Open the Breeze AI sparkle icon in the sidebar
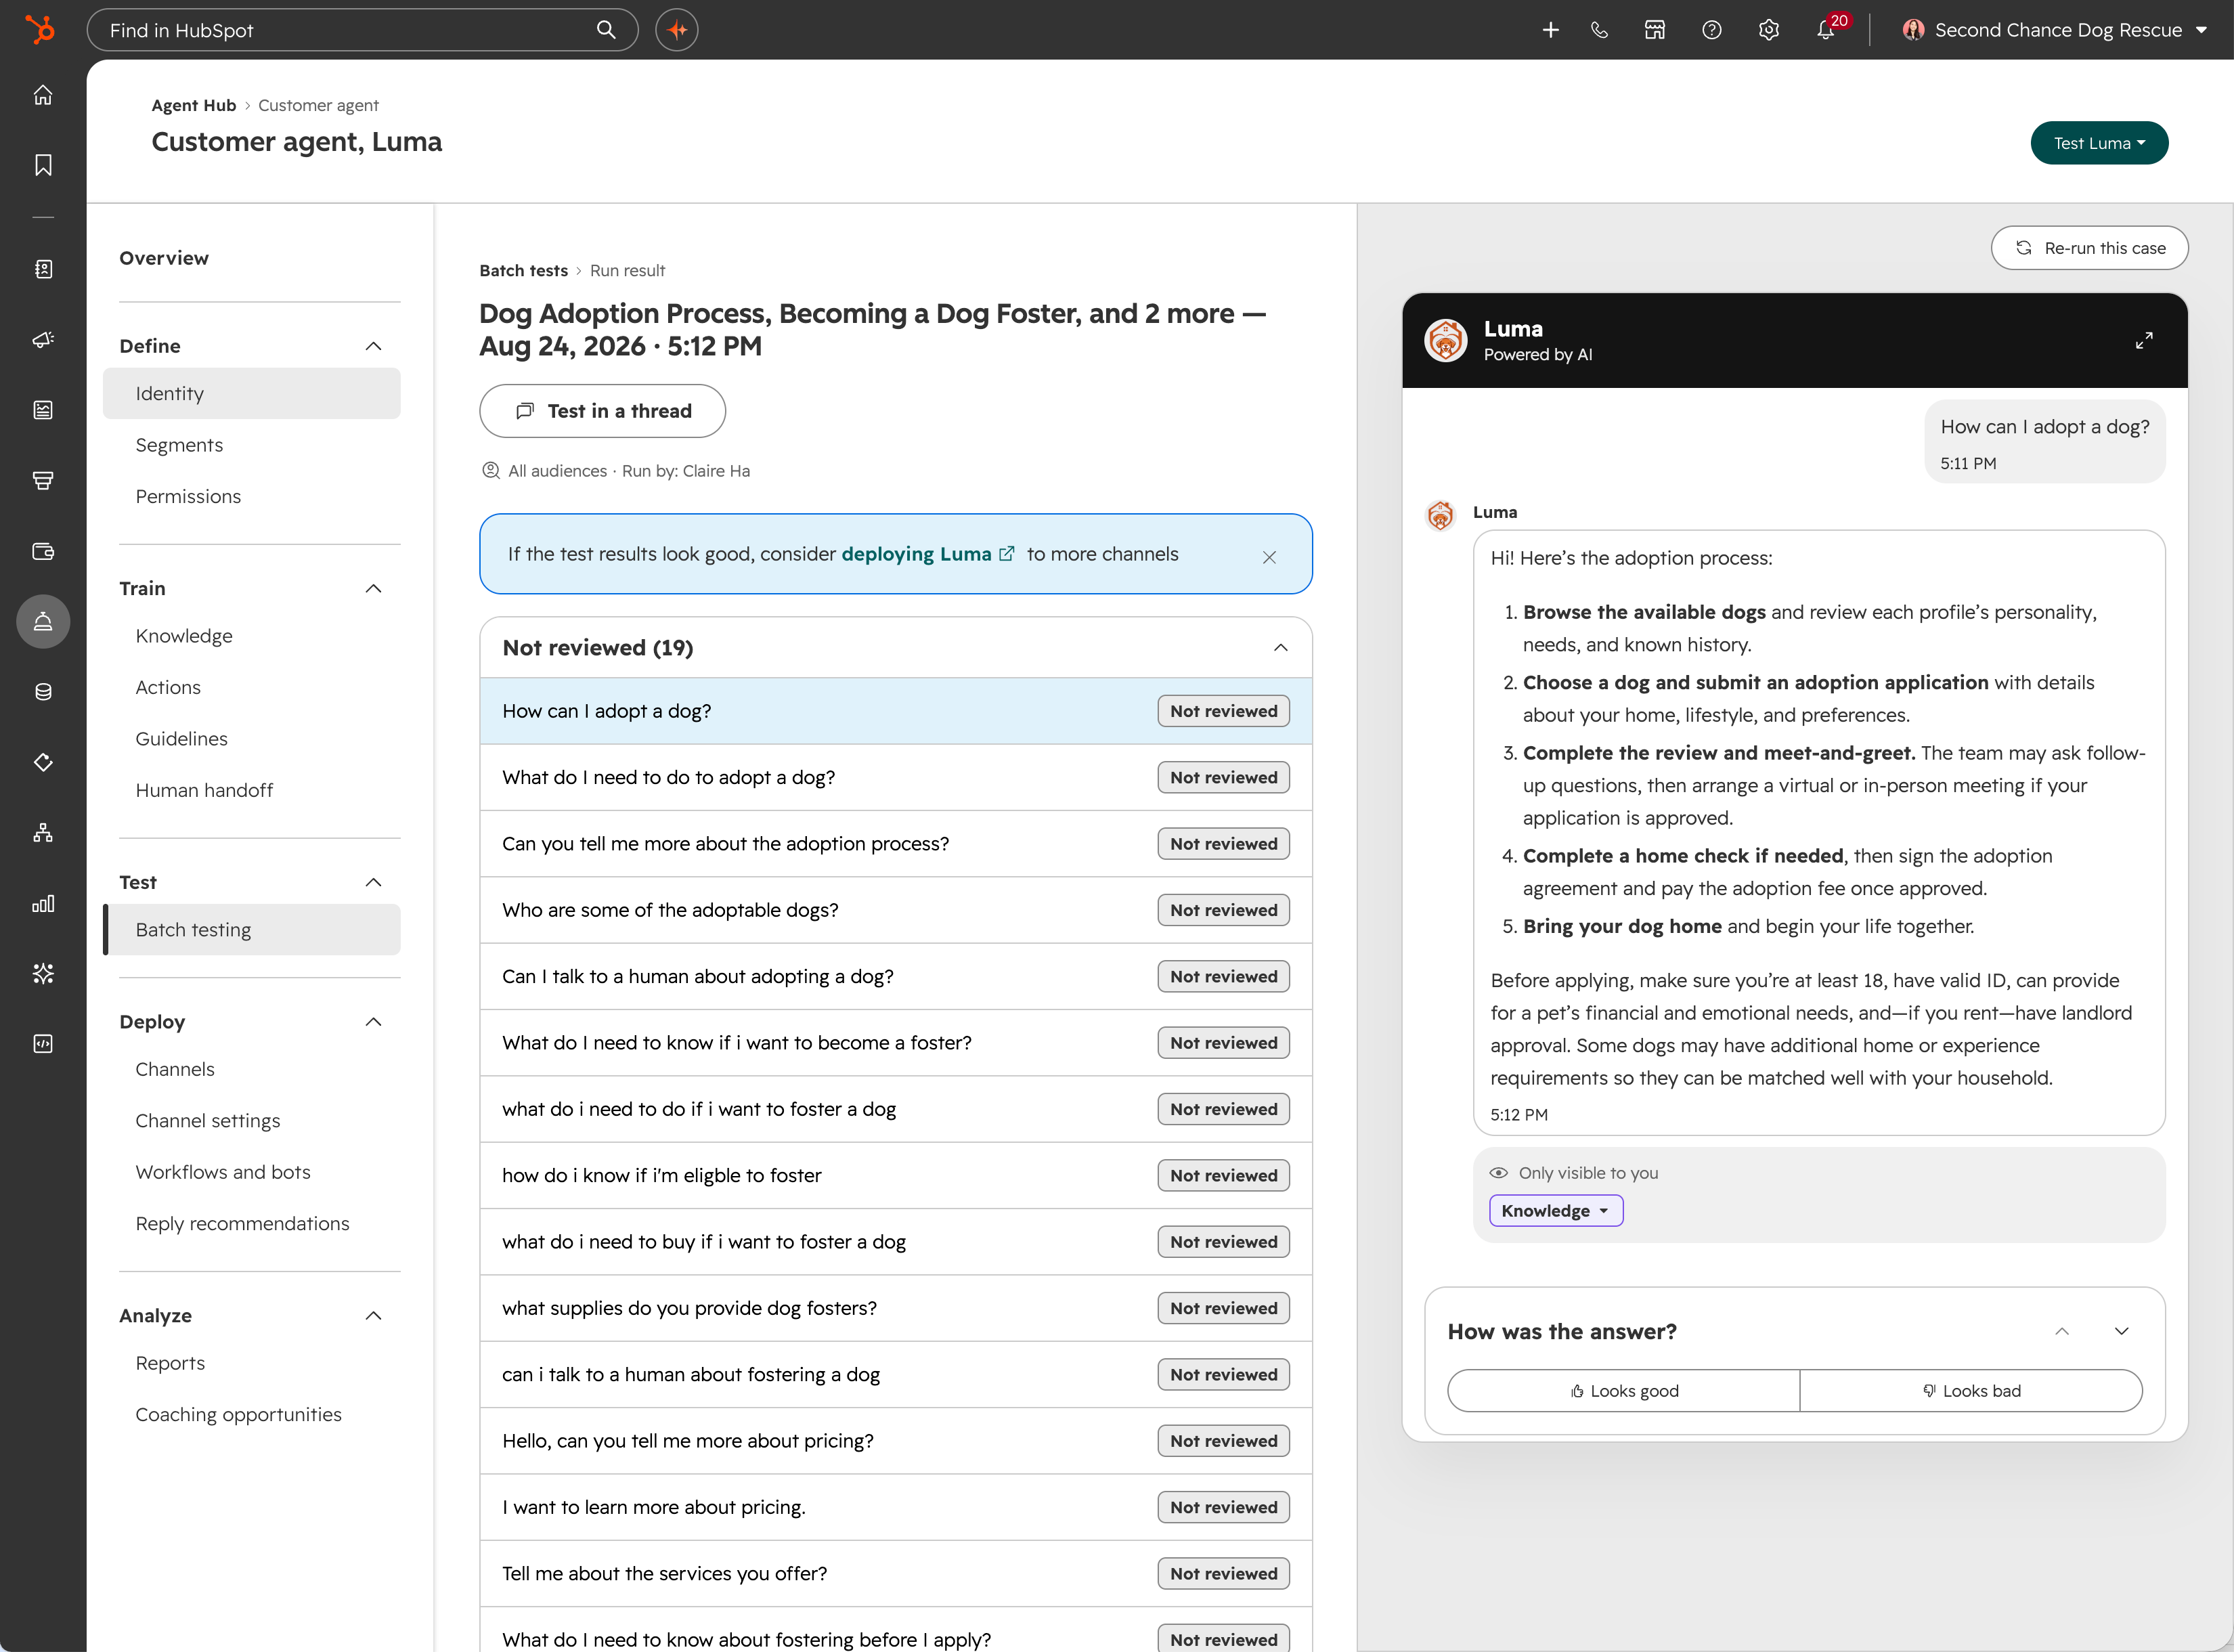The image size is (2234, 1652). (x=43, y=974)
